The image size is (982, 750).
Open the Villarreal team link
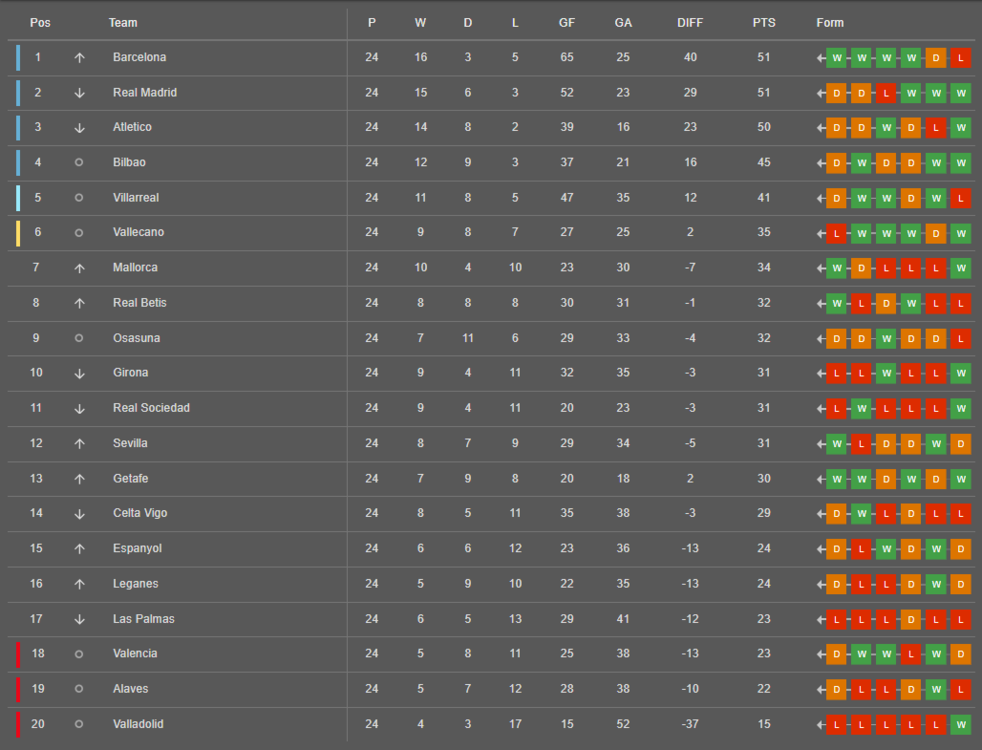coord(136,198)
